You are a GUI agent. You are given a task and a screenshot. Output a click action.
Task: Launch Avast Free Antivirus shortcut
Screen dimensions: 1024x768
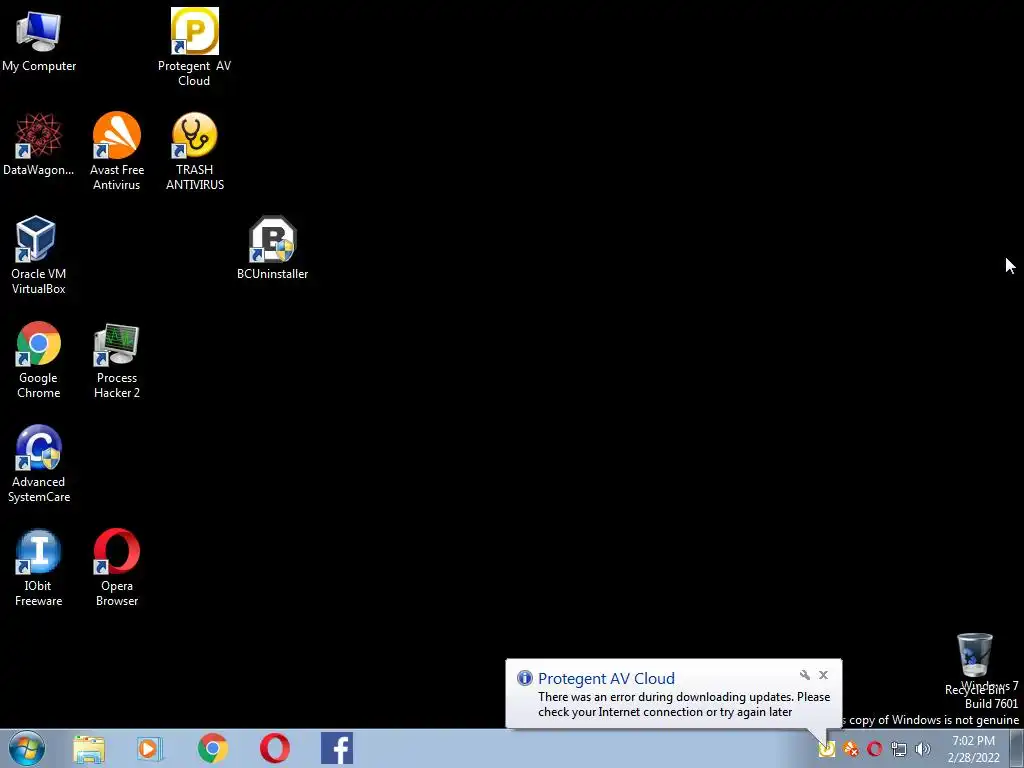coord(117,152)
